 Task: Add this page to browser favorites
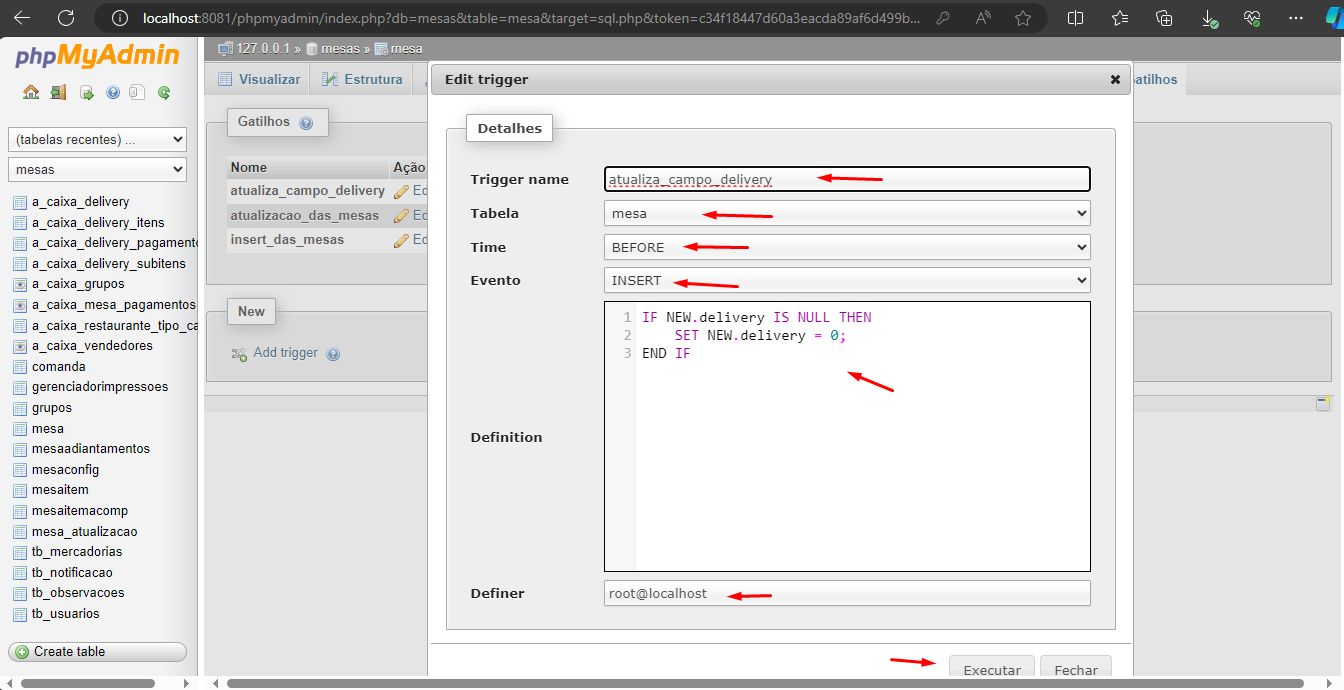pos(1023,18)
